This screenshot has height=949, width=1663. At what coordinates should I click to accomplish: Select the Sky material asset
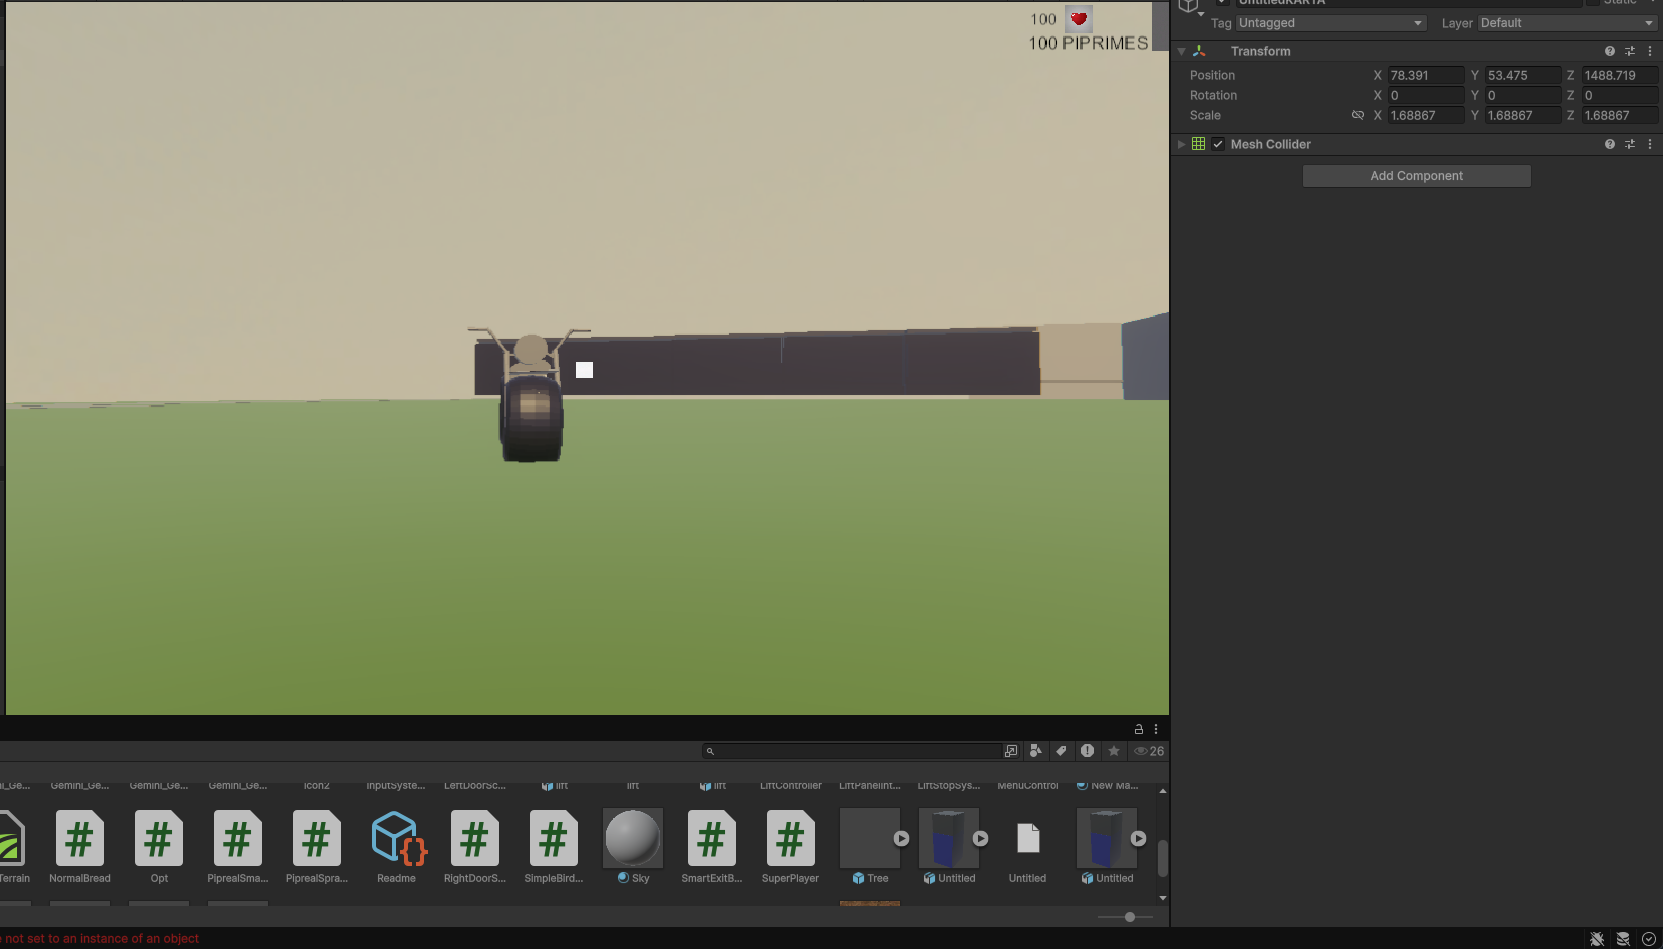(633, 847)
